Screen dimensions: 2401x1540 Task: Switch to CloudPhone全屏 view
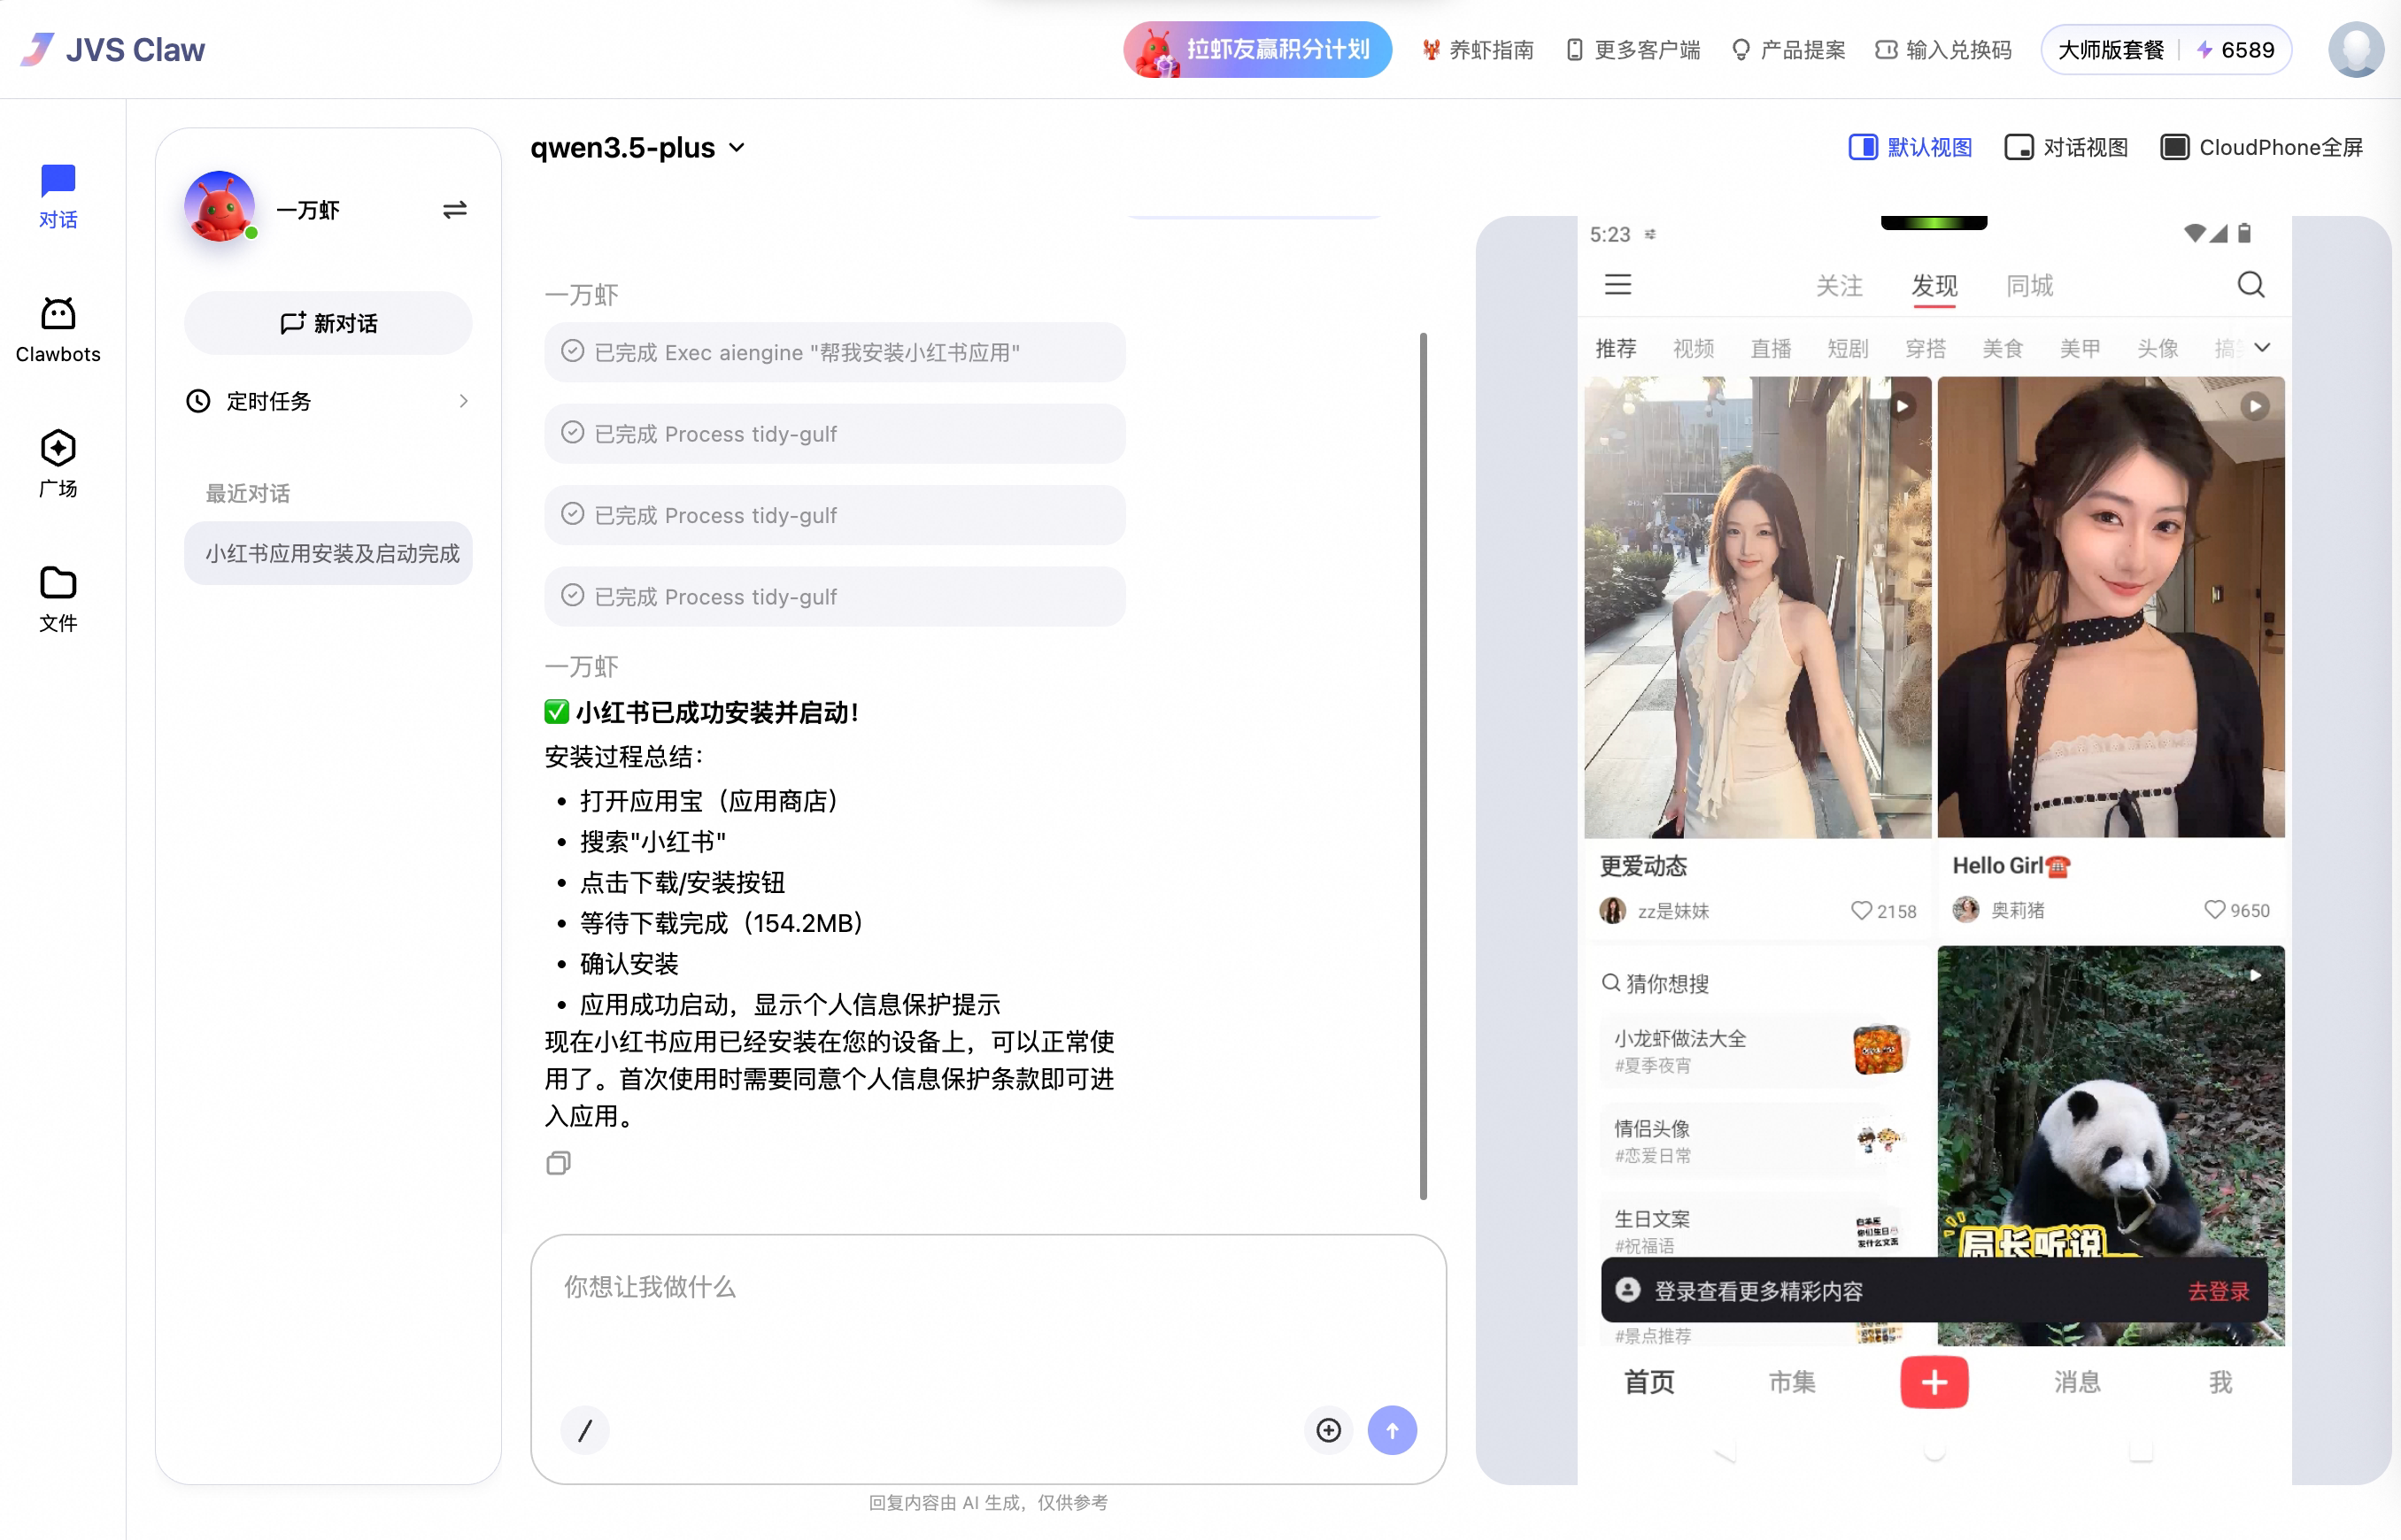click(2261, 147)
